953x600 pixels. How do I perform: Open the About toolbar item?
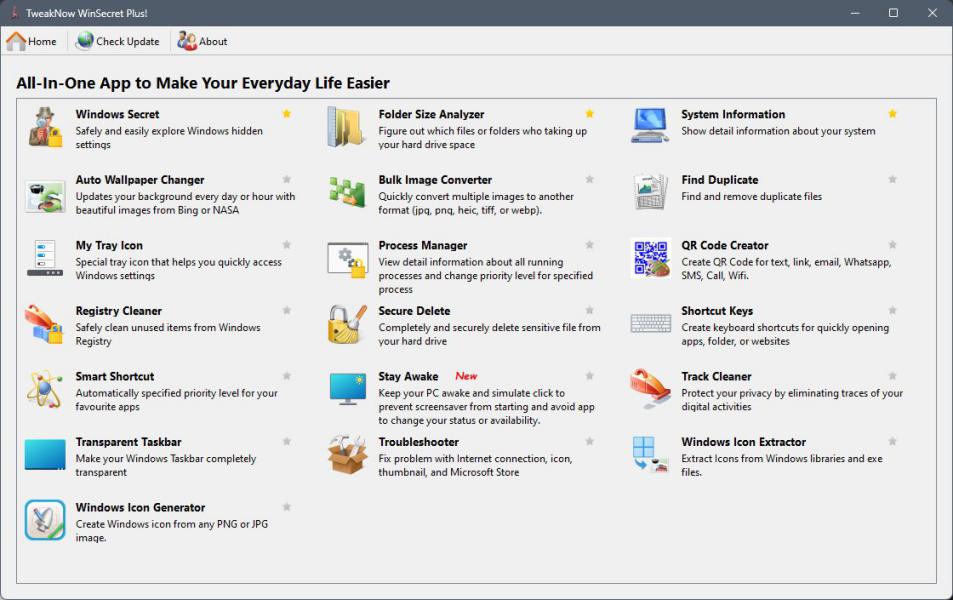point(202,41)
